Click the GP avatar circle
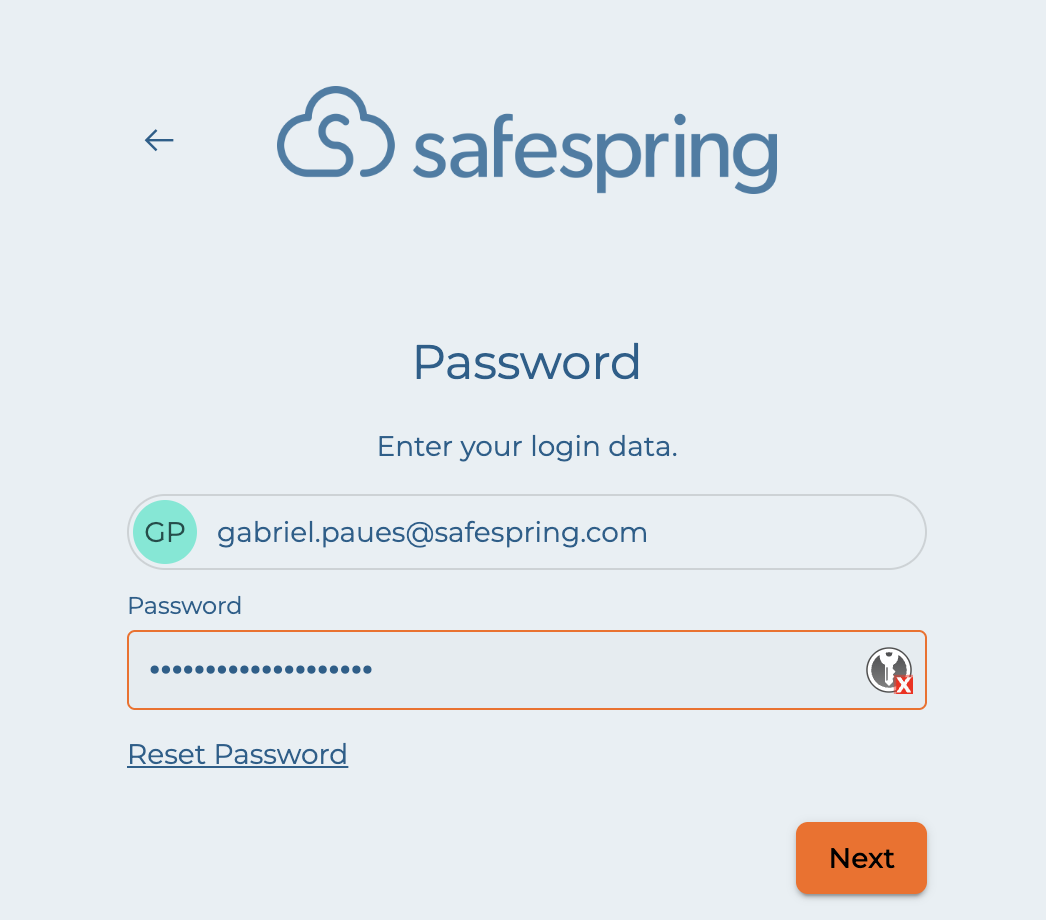Viewport: 1046px width, 920px height. pyautogui.click(x=165, y=532)
